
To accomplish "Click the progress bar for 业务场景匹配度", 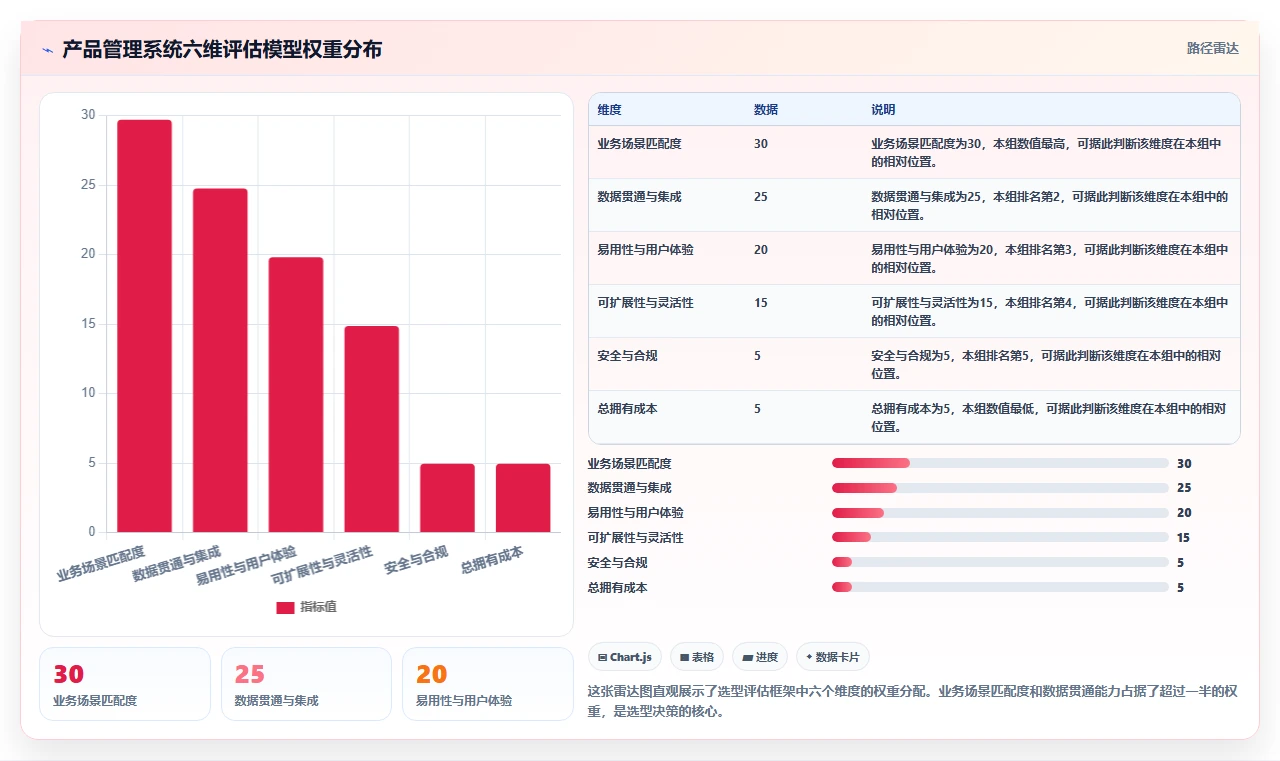I will tap(1000, 463).
